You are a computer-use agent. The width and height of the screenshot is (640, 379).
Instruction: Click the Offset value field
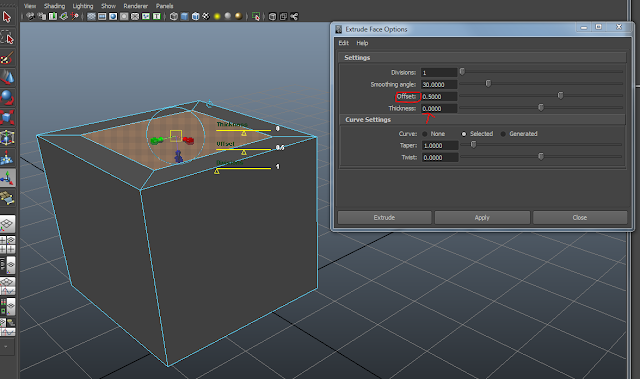[439, 96]
